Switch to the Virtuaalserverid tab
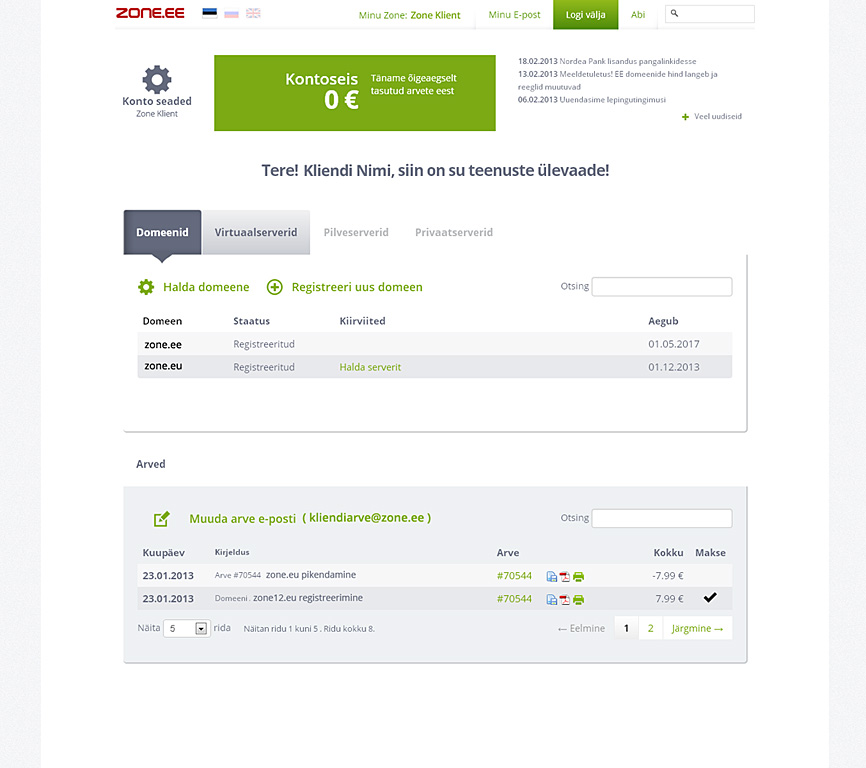 point(256,232)
